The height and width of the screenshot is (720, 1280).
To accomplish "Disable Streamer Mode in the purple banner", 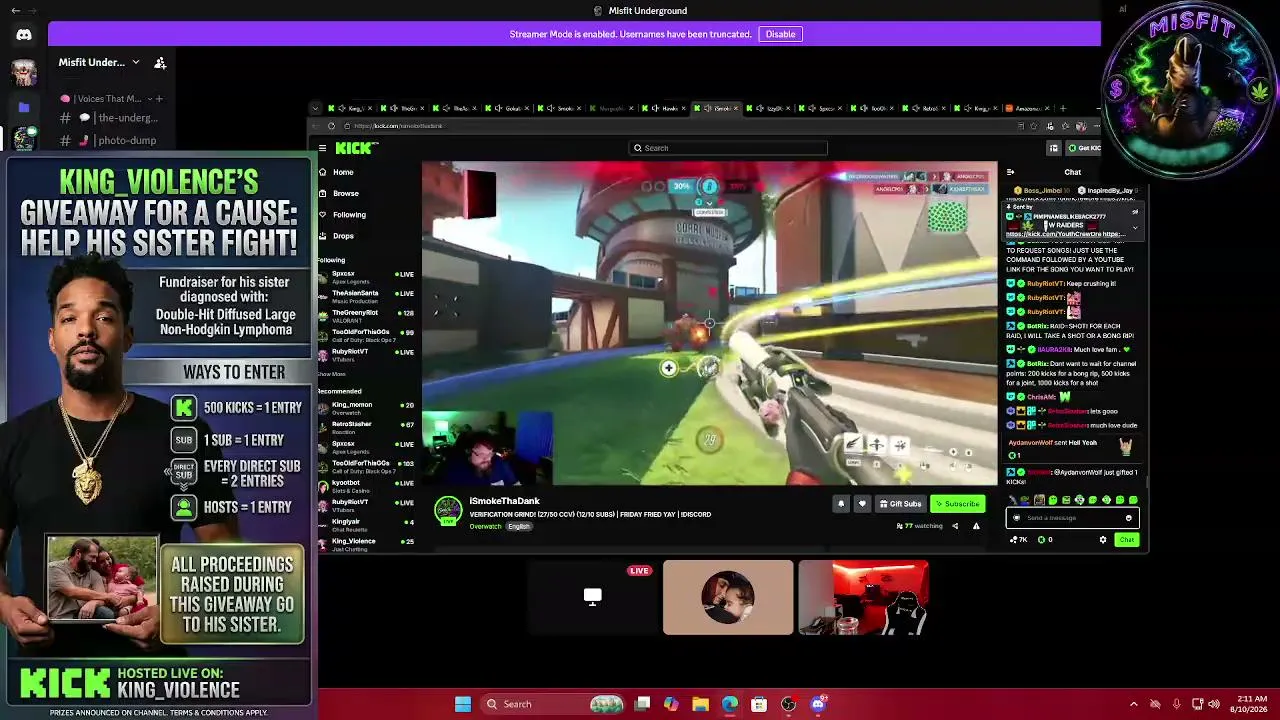I will click(780, 34).
